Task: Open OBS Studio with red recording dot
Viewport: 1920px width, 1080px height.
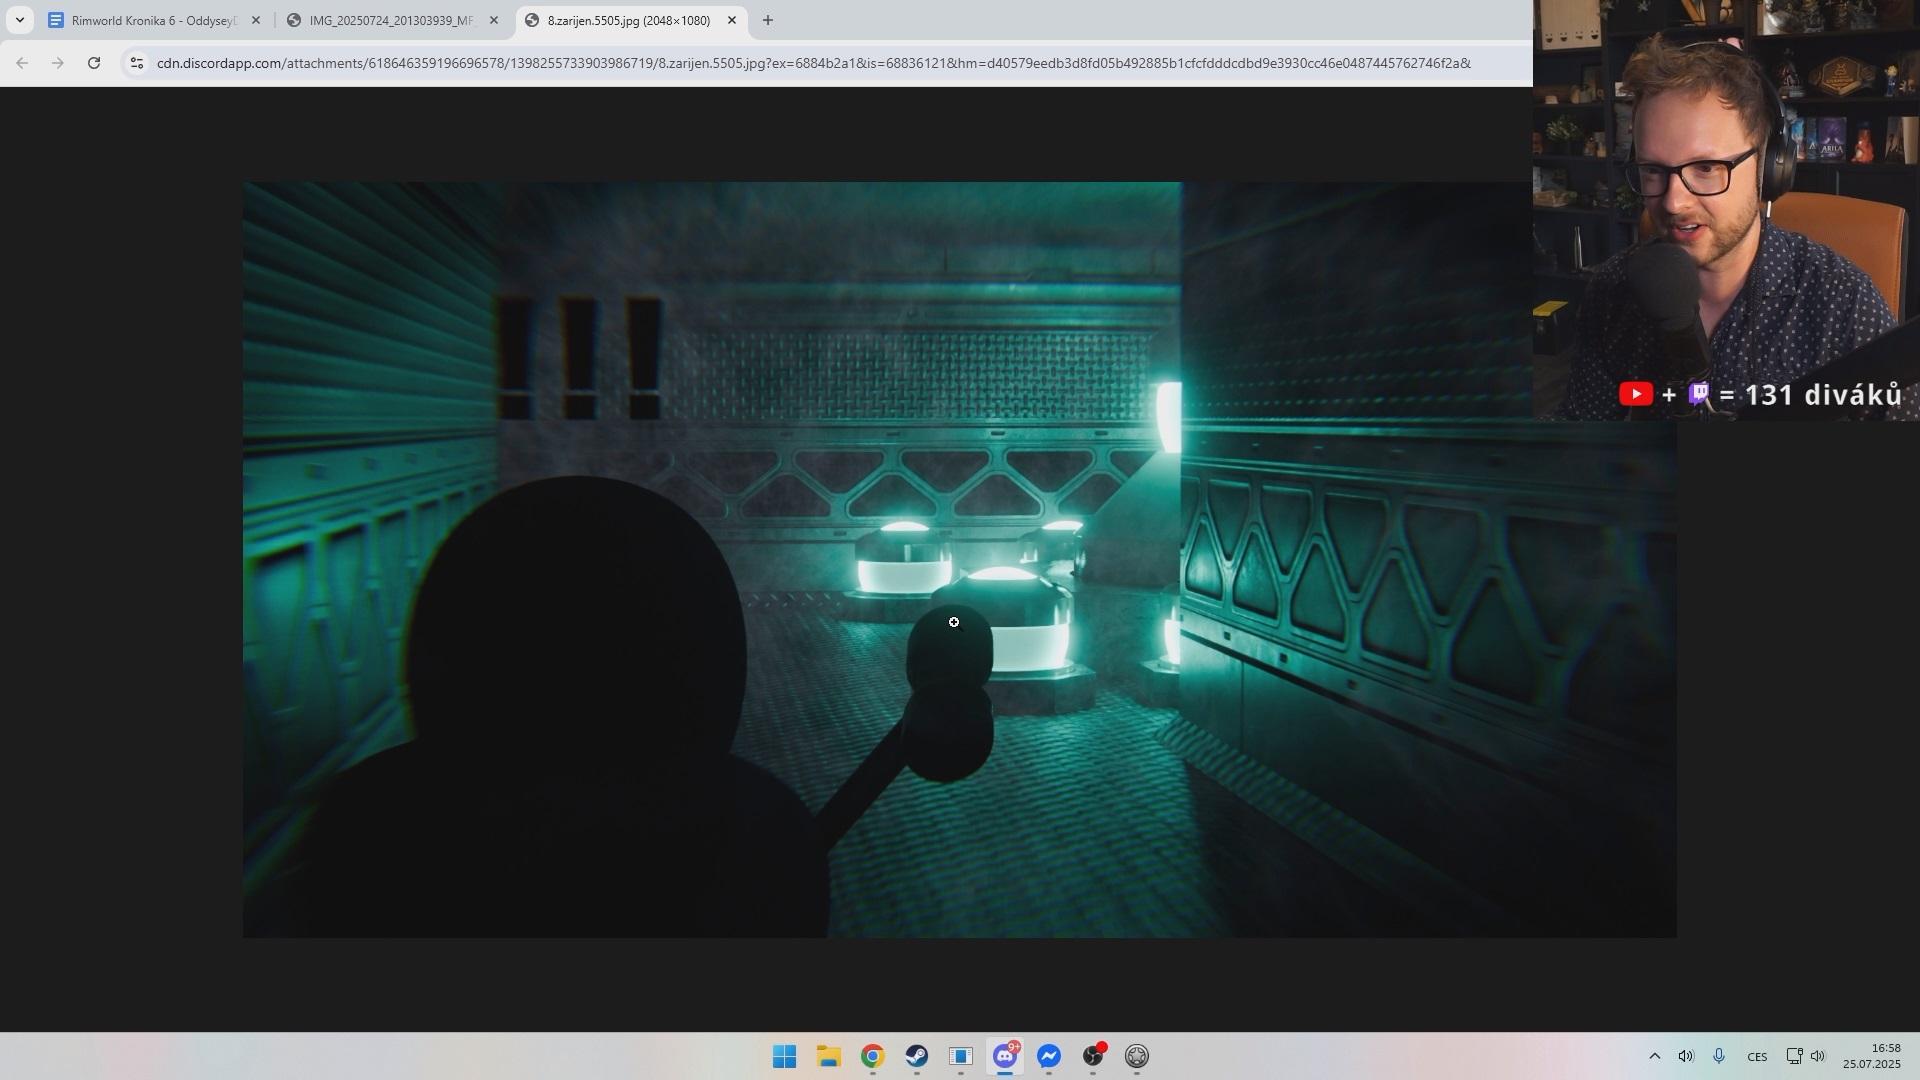Action: [1093, 1056]
